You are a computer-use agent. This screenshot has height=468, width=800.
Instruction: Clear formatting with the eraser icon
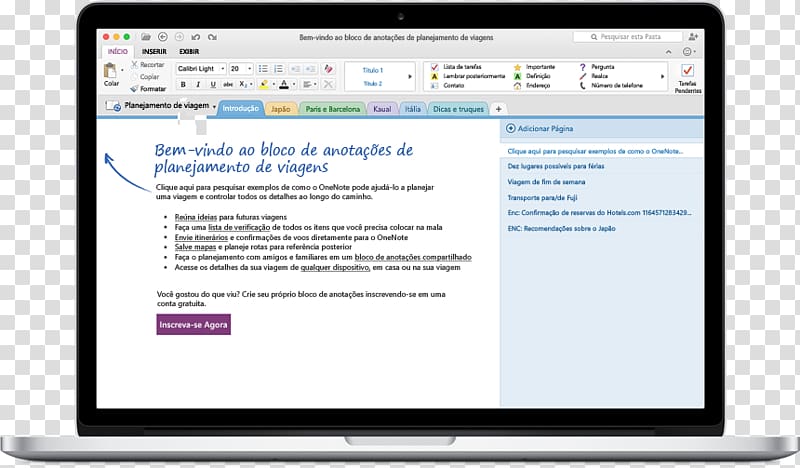tap(329, 68)
